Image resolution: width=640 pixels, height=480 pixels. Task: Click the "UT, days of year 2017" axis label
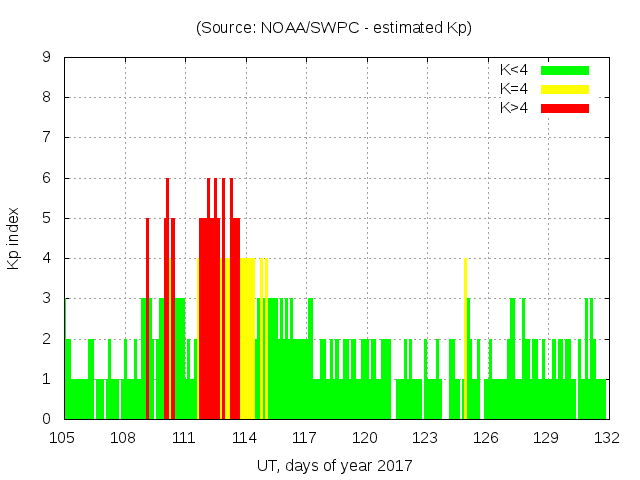(x=334, y=465)
